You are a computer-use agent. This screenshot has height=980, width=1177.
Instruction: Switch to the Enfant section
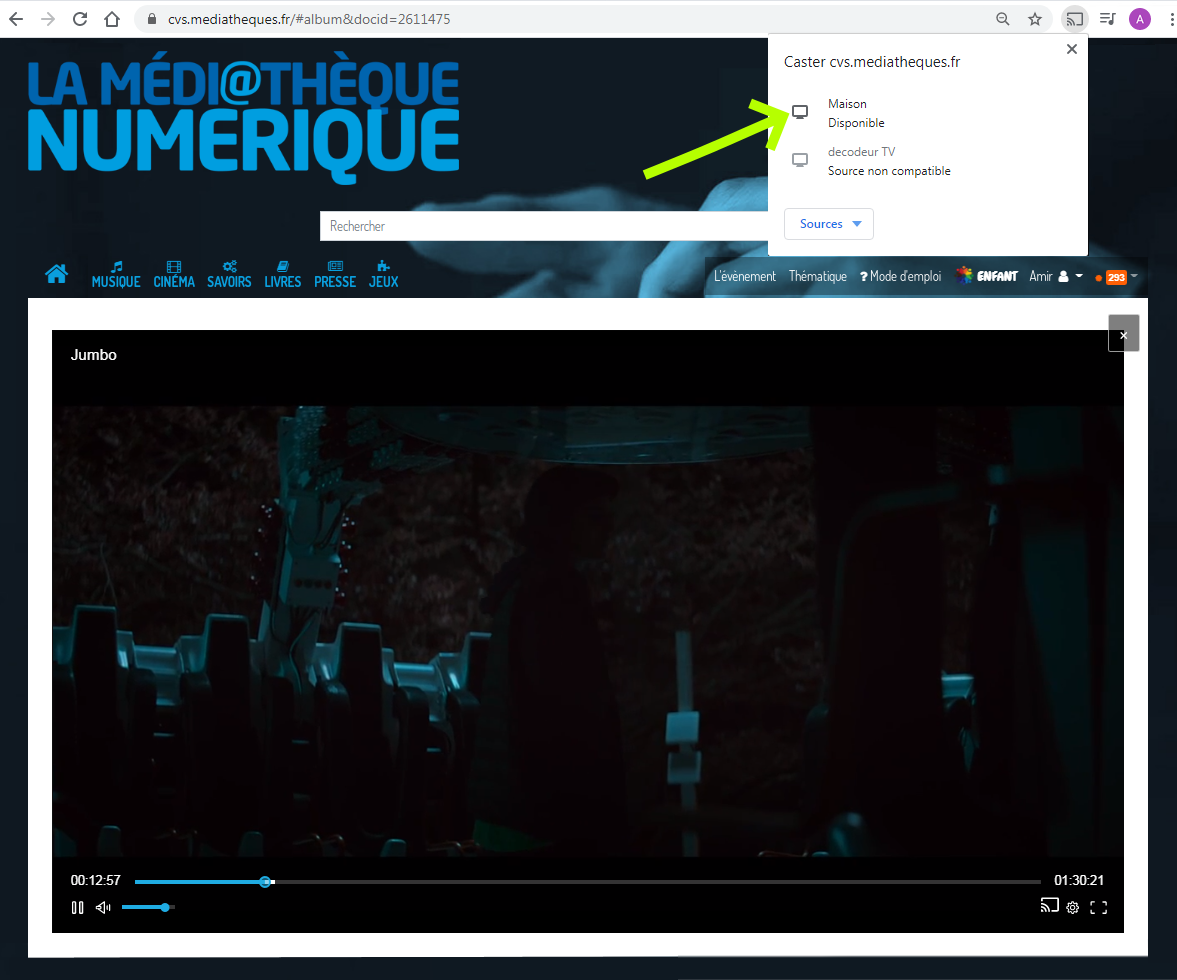pos(986,275)
